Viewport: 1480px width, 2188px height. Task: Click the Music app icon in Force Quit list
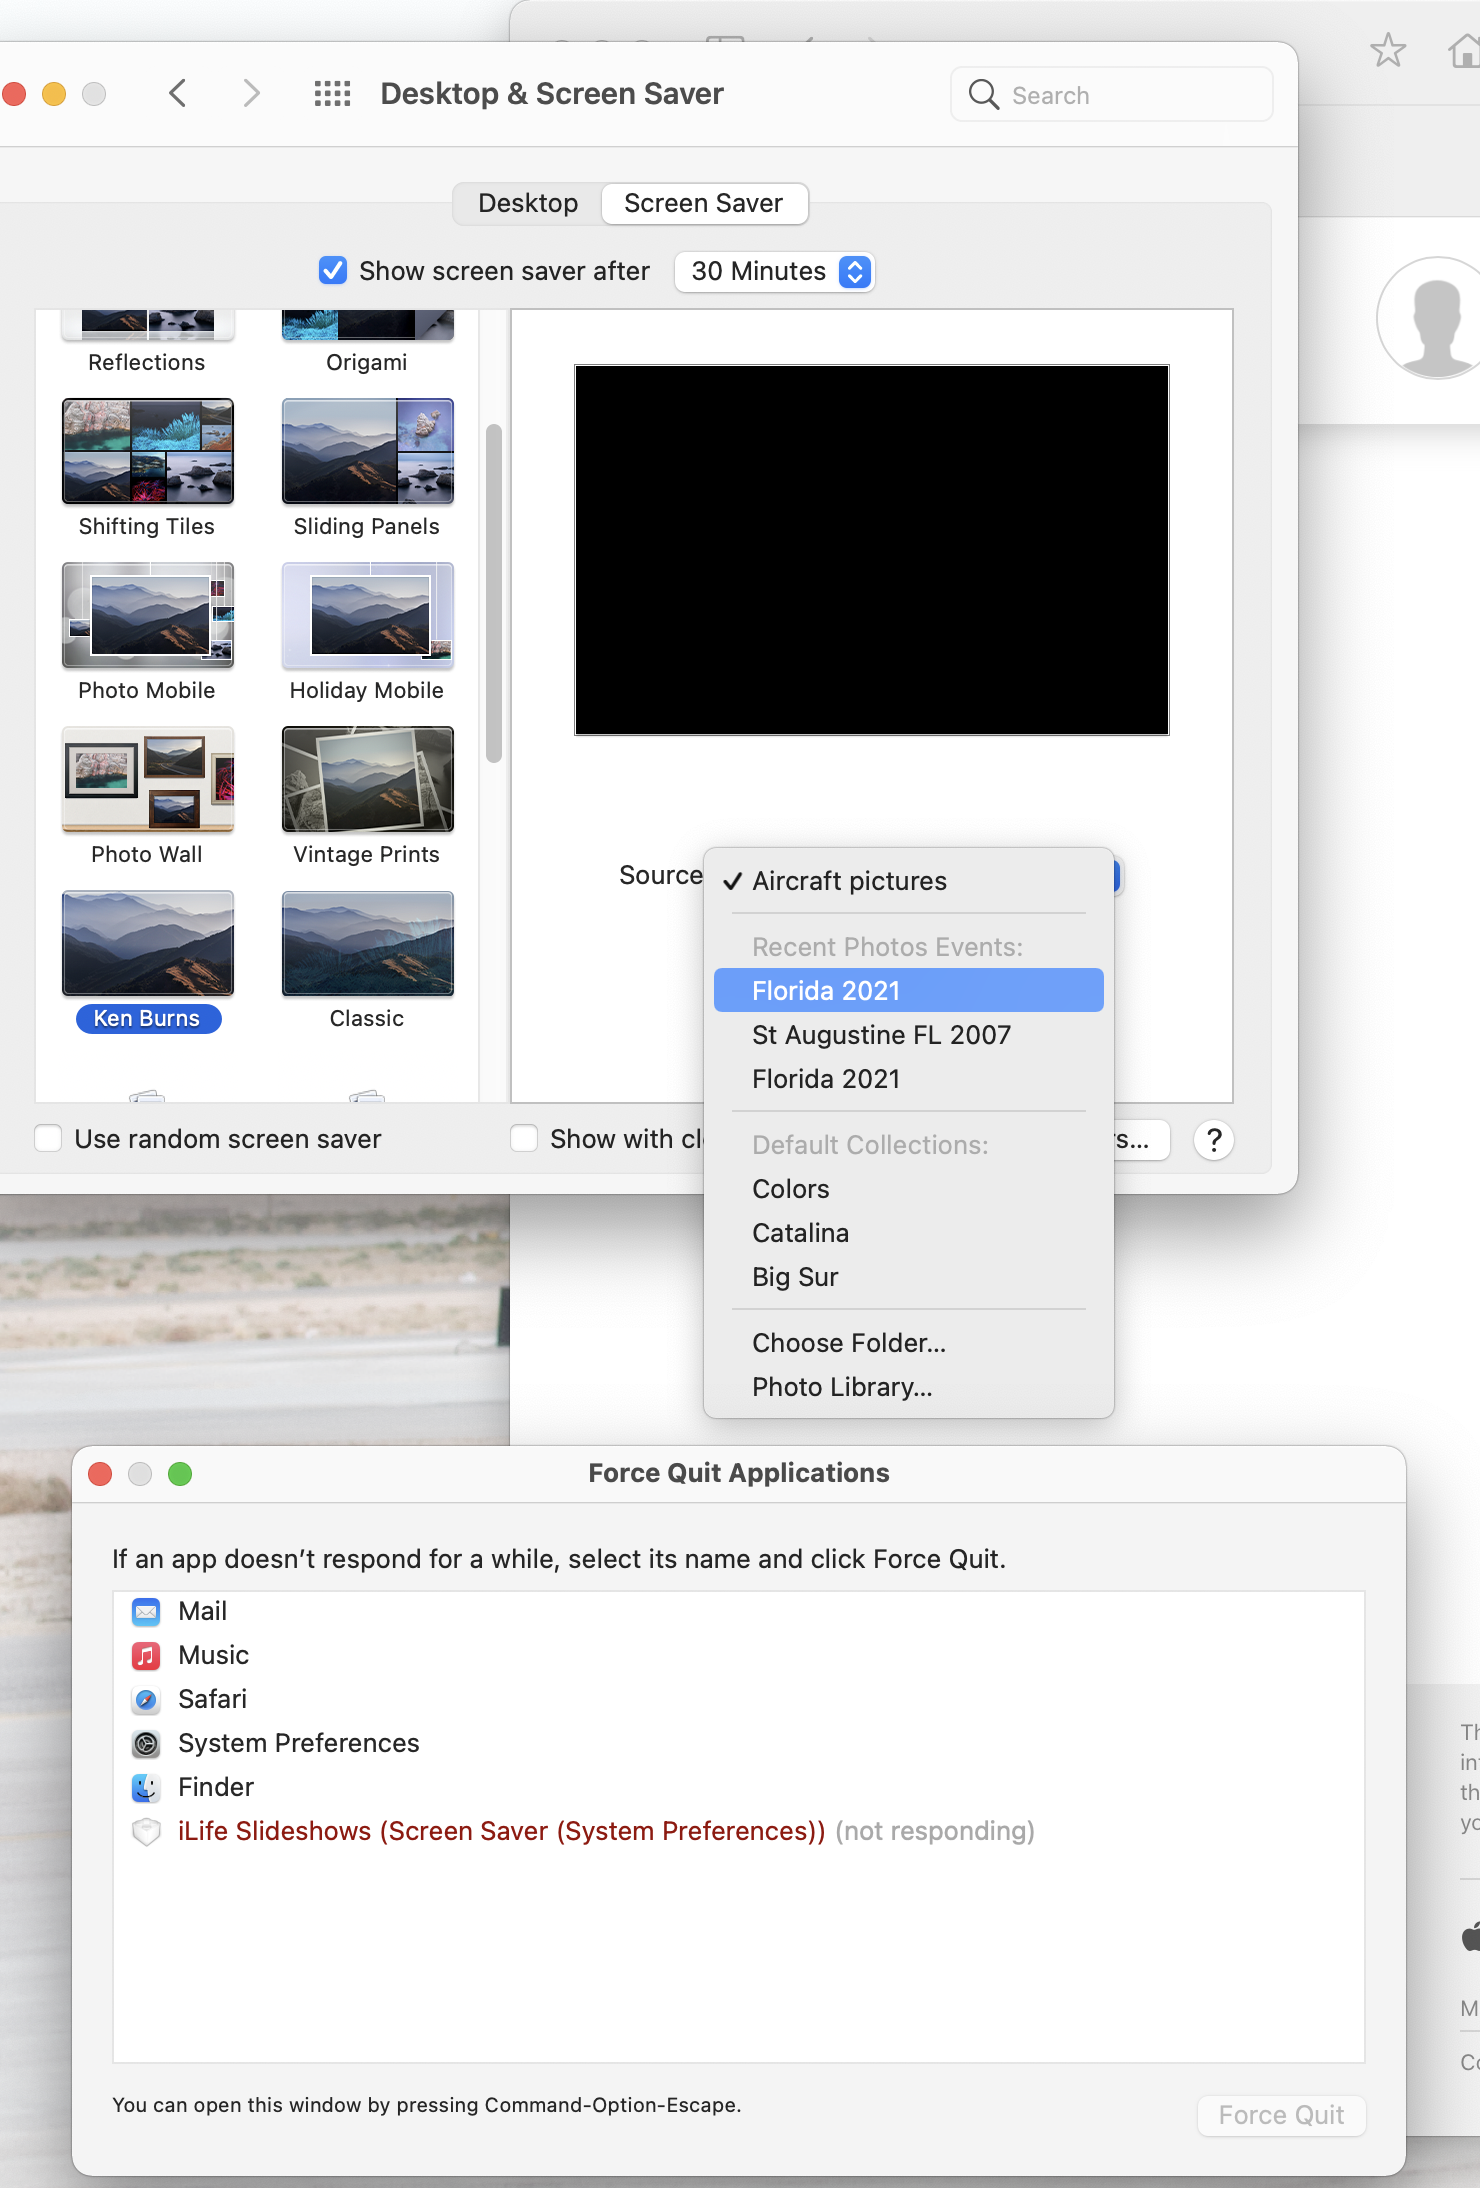pos(146,1655)
